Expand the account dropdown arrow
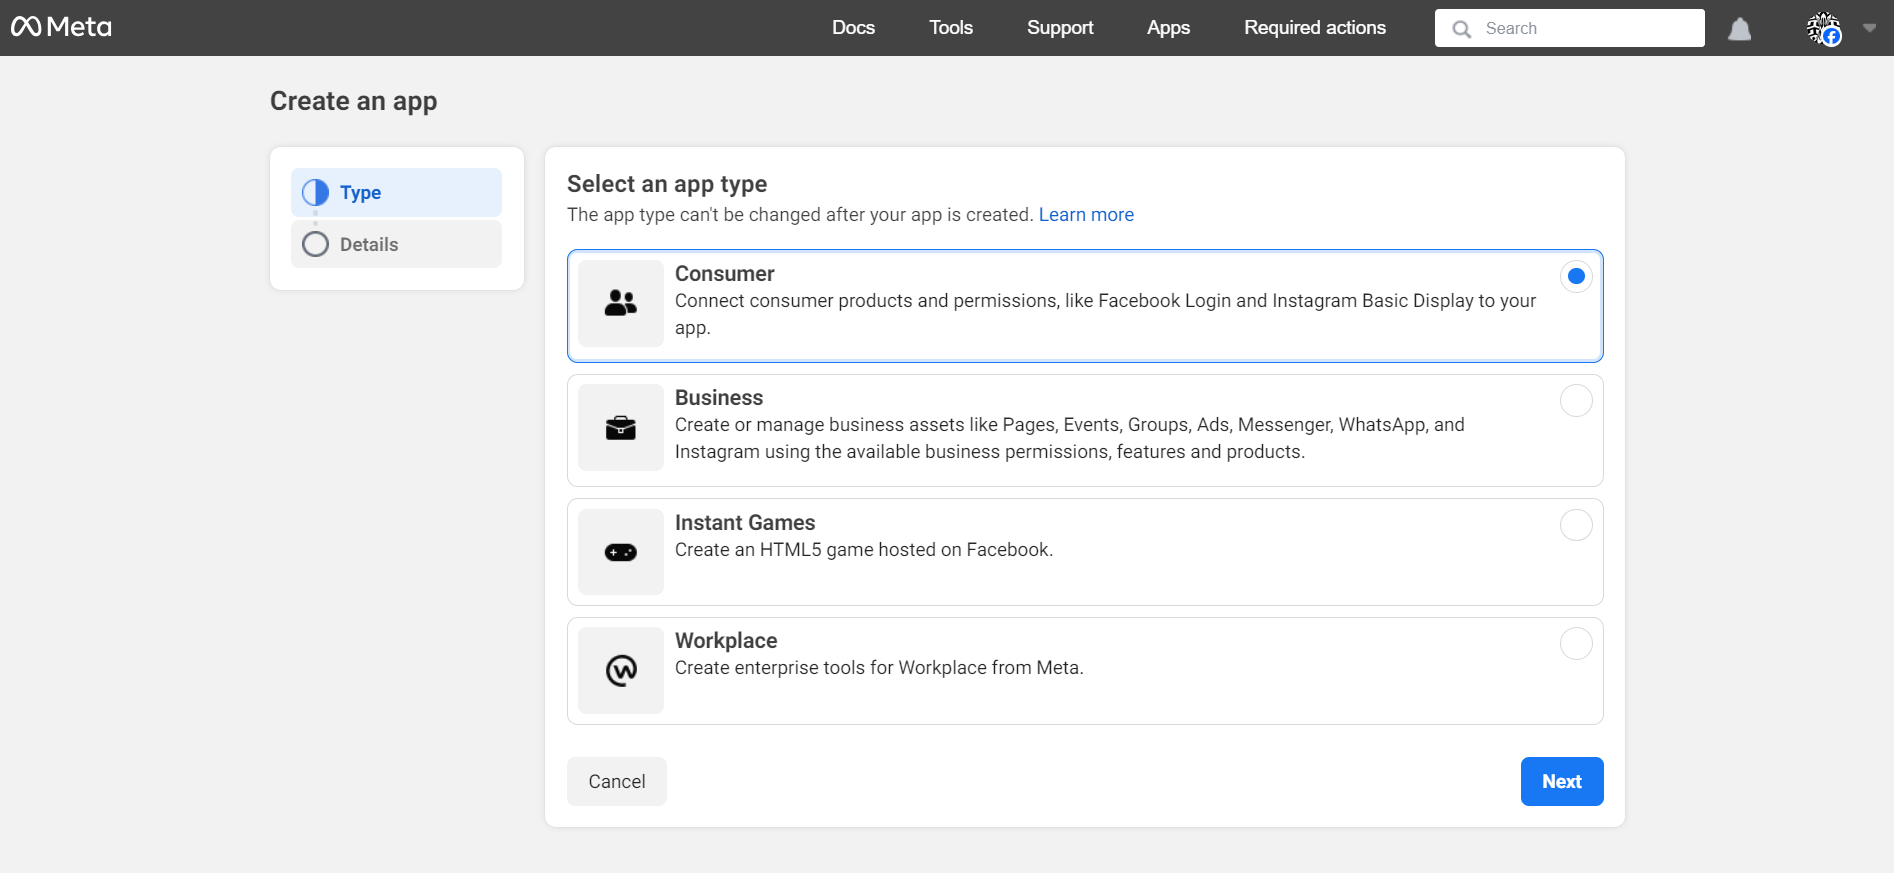Image resolution: width=1894 pixels, height=873 pixels. click(1869, 28)
